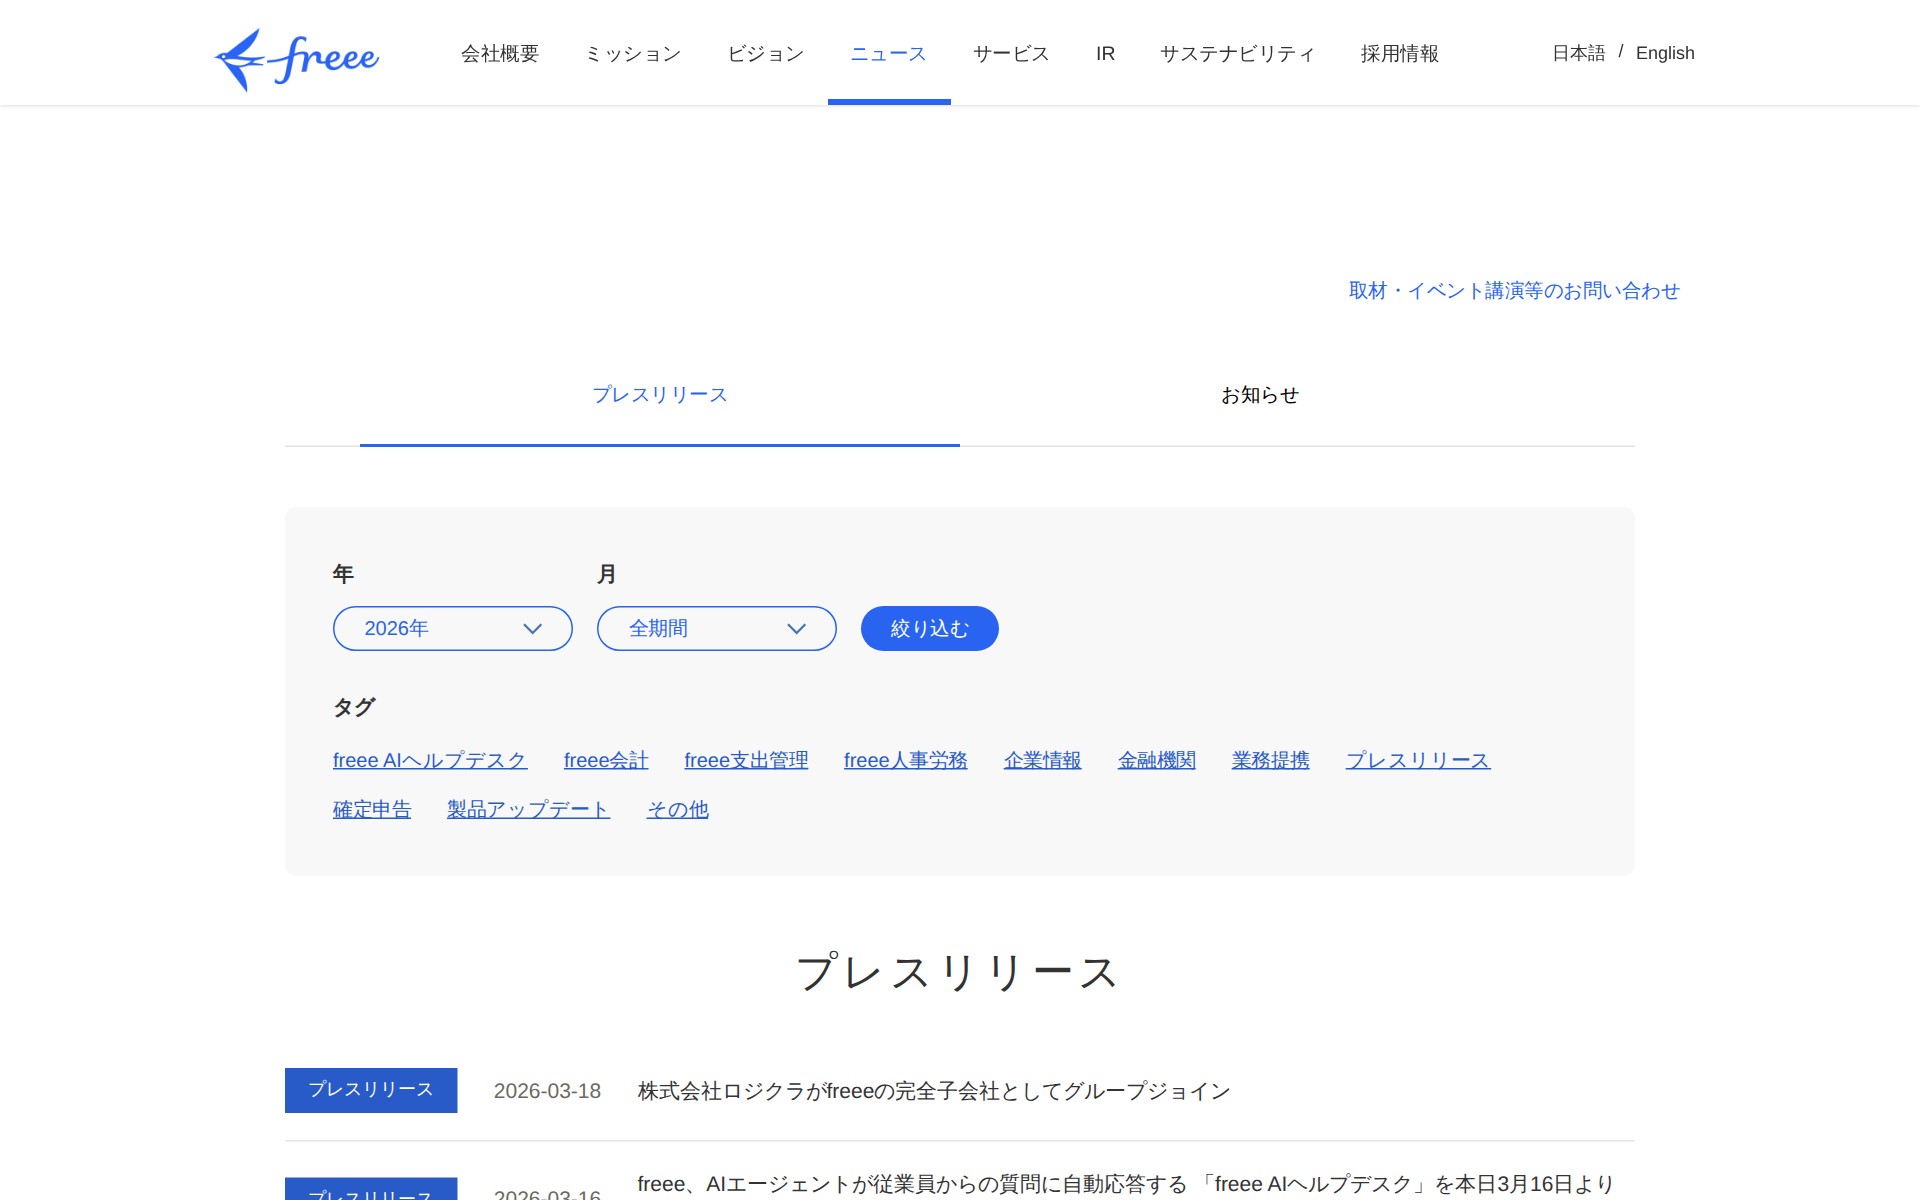Filter by 企業情報 tag
Image resolution: width=1920 pixels, height=1200 pixels.
[x=1043, y=760]
